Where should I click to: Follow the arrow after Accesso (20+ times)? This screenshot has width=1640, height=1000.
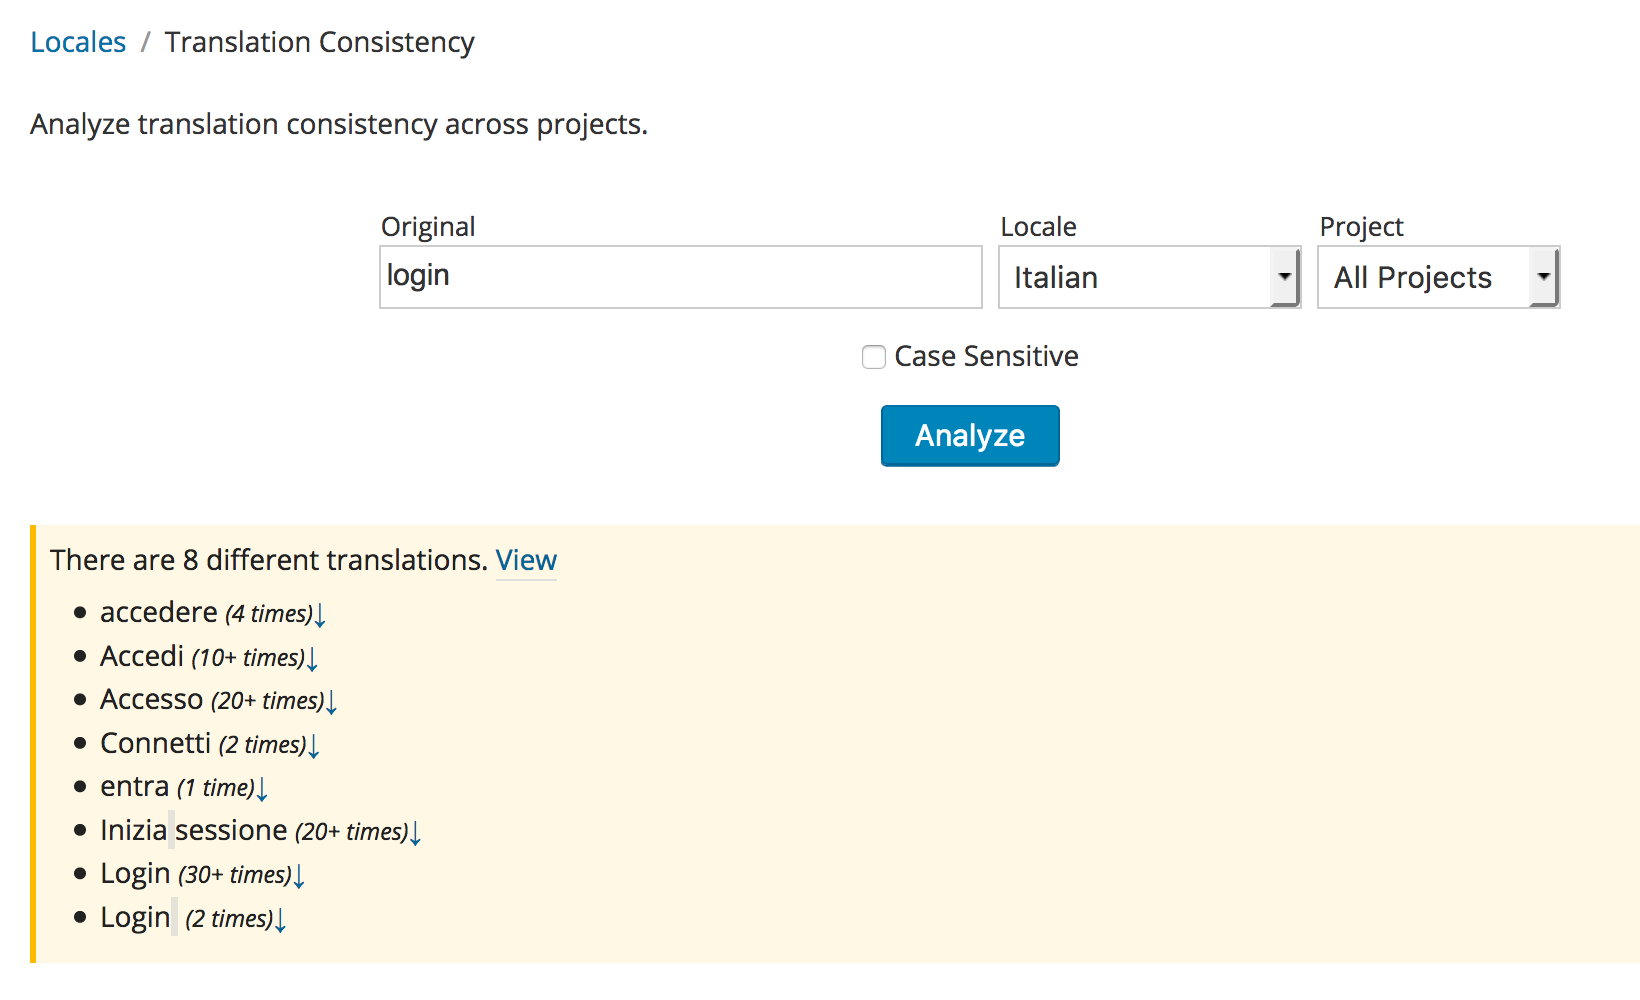coord(332,702)
